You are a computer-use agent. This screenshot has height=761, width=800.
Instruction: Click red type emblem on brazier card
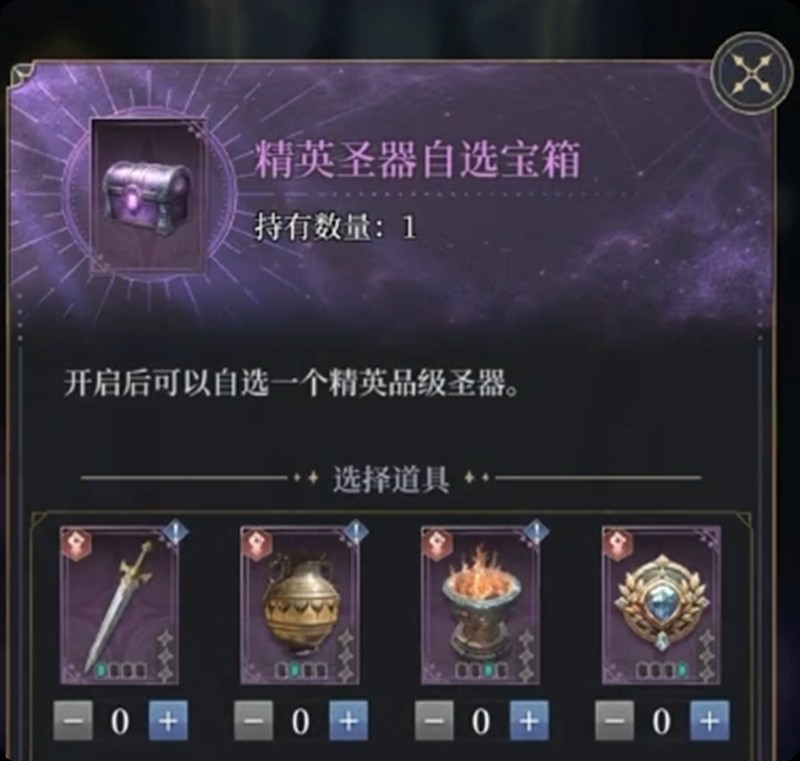[437, 544]
